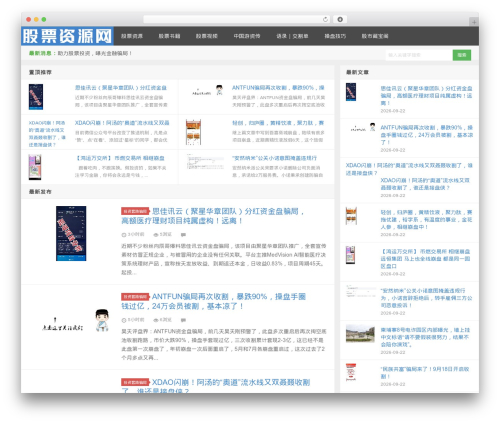Viewport: 500px width, 423px height.
Task: Open ANTFUN article in 最新文章 sidebar
Action: [x=427, y=135]
